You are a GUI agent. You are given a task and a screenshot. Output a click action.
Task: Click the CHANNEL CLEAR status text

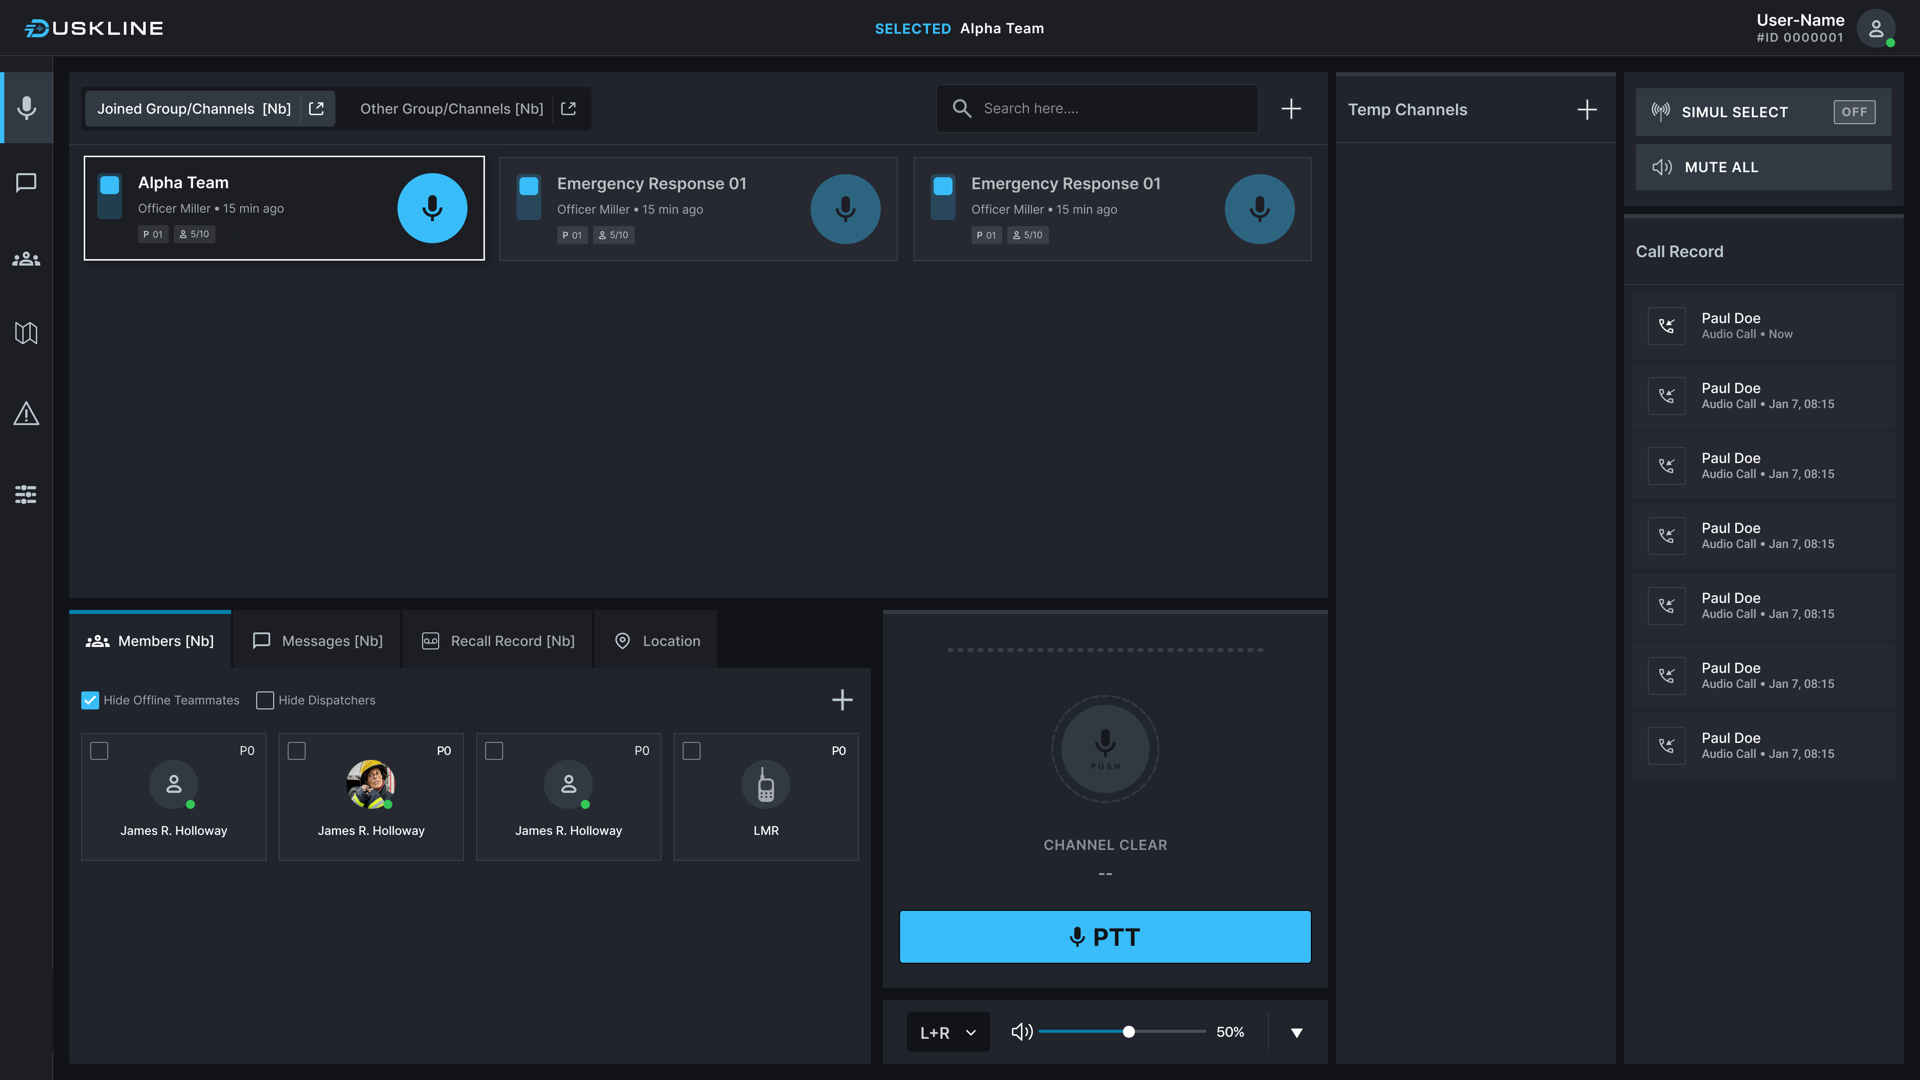point(1105,845)
